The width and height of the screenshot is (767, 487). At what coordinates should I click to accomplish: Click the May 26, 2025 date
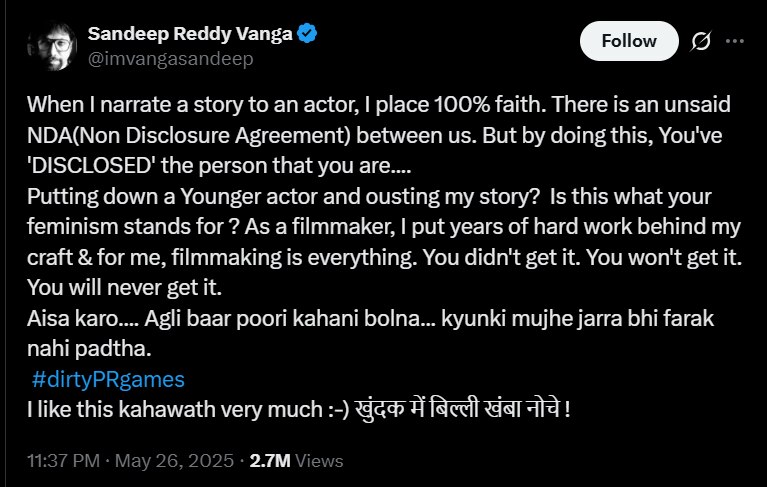177,461
